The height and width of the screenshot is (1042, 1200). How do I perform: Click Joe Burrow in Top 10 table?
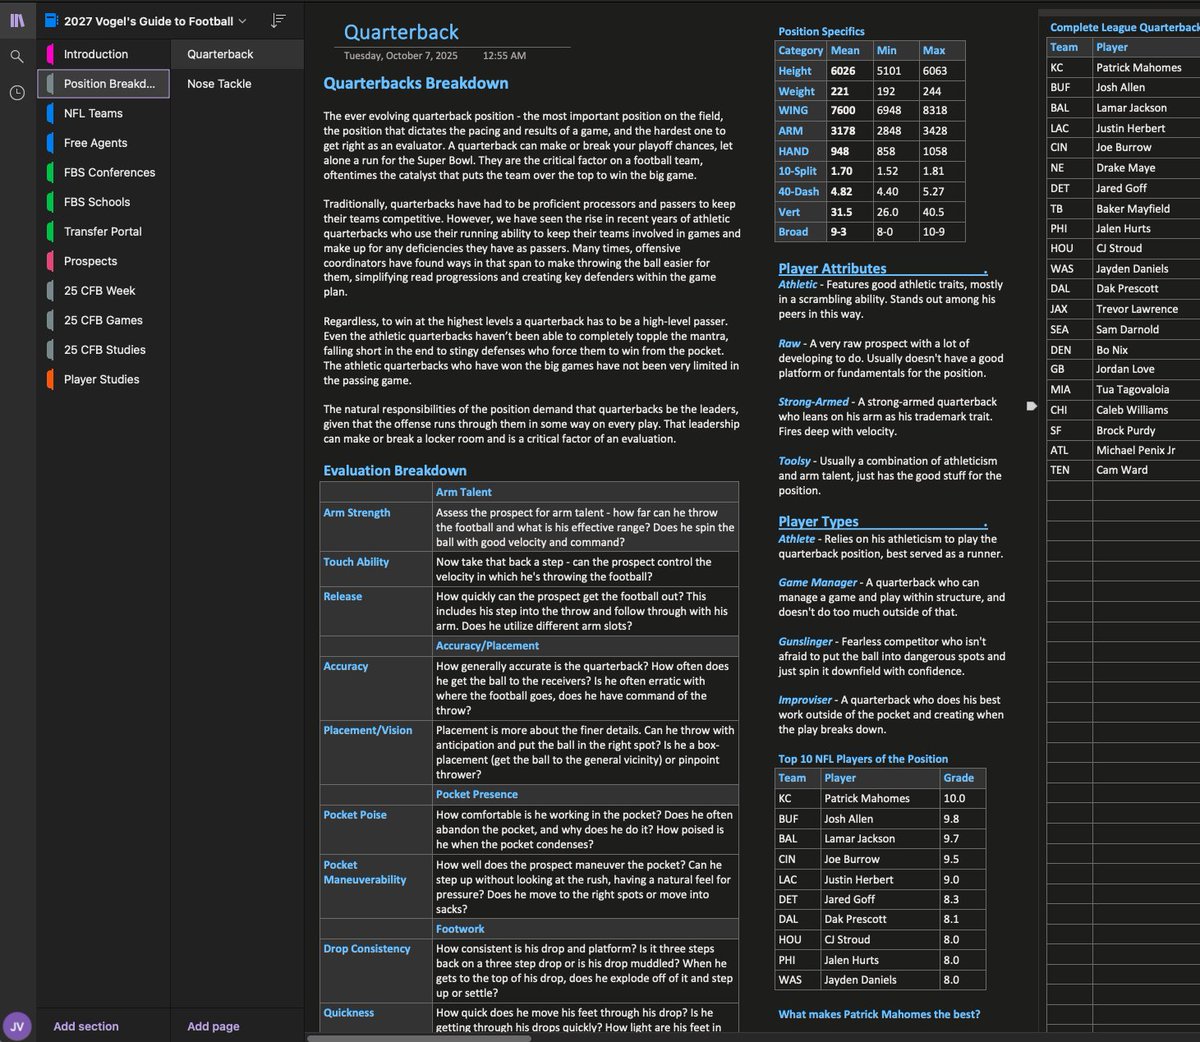[852, 859]
